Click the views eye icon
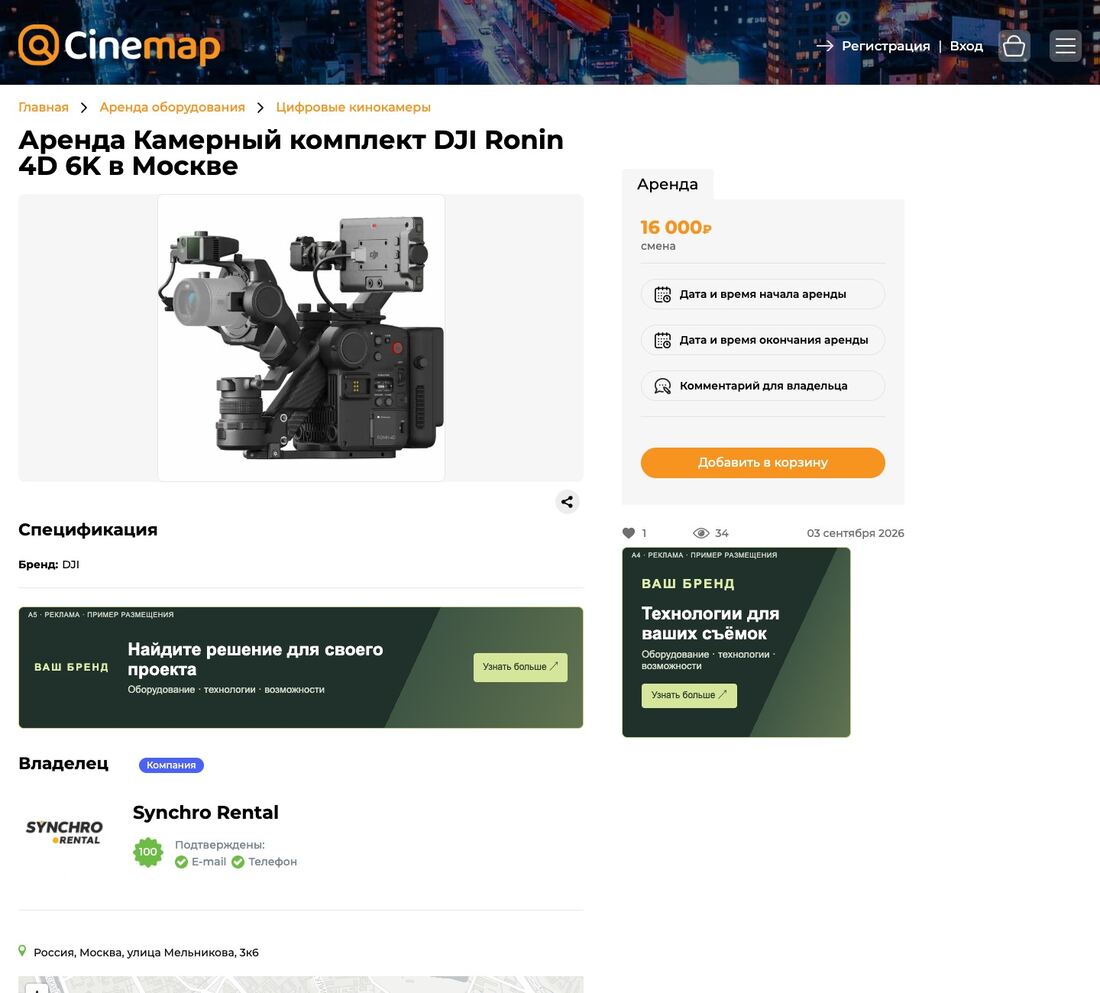This screenshot has width=1100, height=993. click(701, 533)
